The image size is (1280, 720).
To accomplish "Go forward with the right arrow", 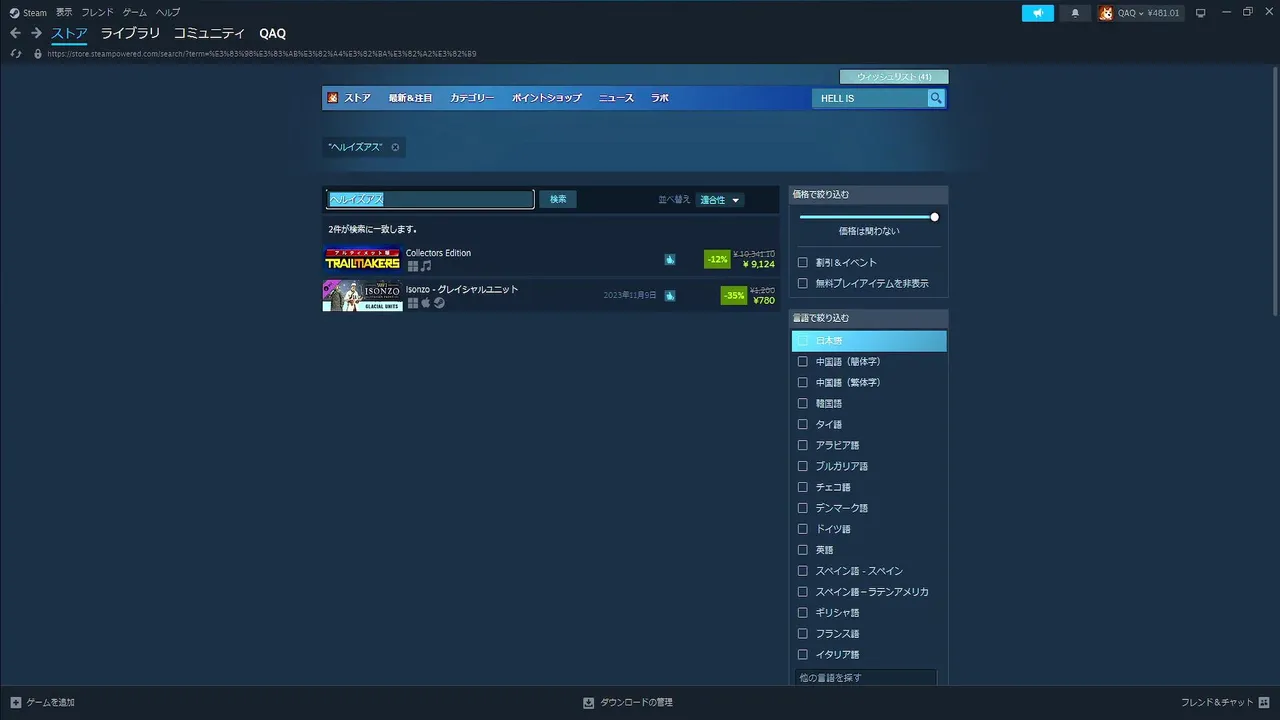I will pyautogui.click(x=36, y=33).
